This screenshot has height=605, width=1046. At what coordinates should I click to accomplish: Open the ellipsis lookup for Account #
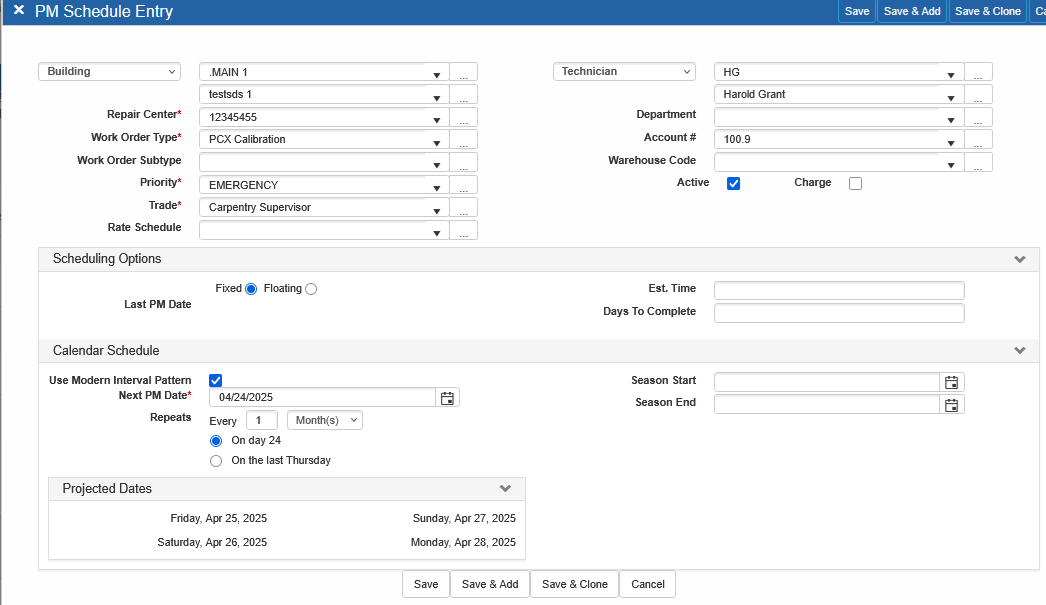(978, 140)
